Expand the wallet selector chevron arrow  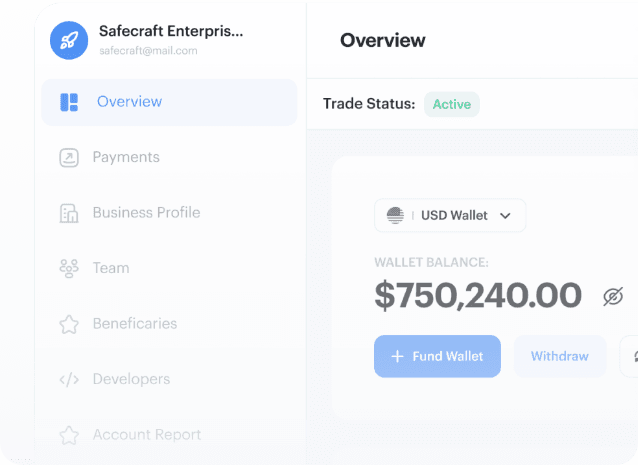click(x=505, y=216)
